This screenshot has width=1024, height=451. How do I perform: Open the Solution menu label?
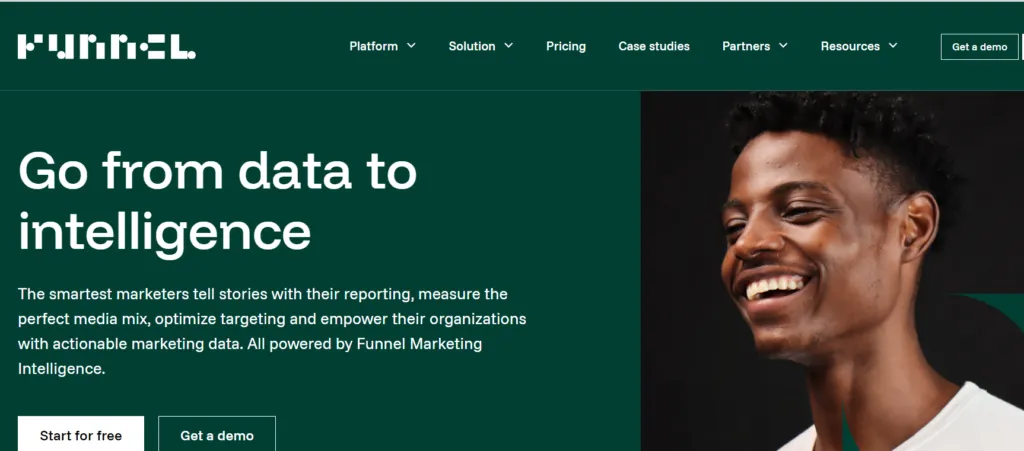point(472,46)
